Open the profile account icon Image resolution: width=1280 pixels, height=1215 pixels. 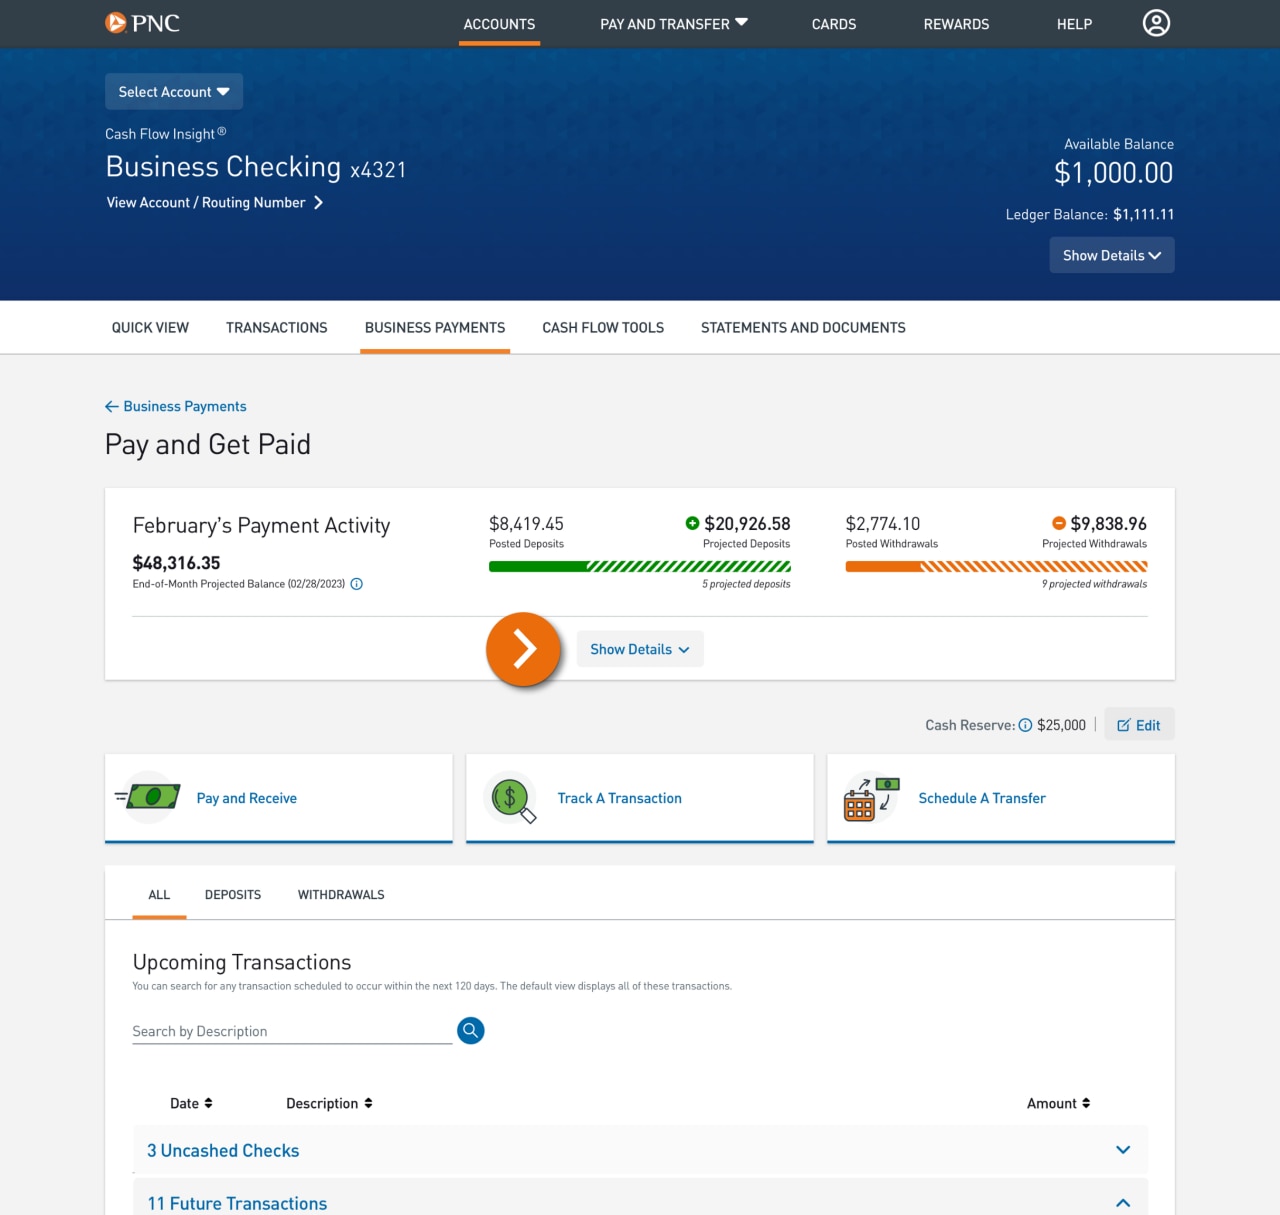[x=1156, y=23]
